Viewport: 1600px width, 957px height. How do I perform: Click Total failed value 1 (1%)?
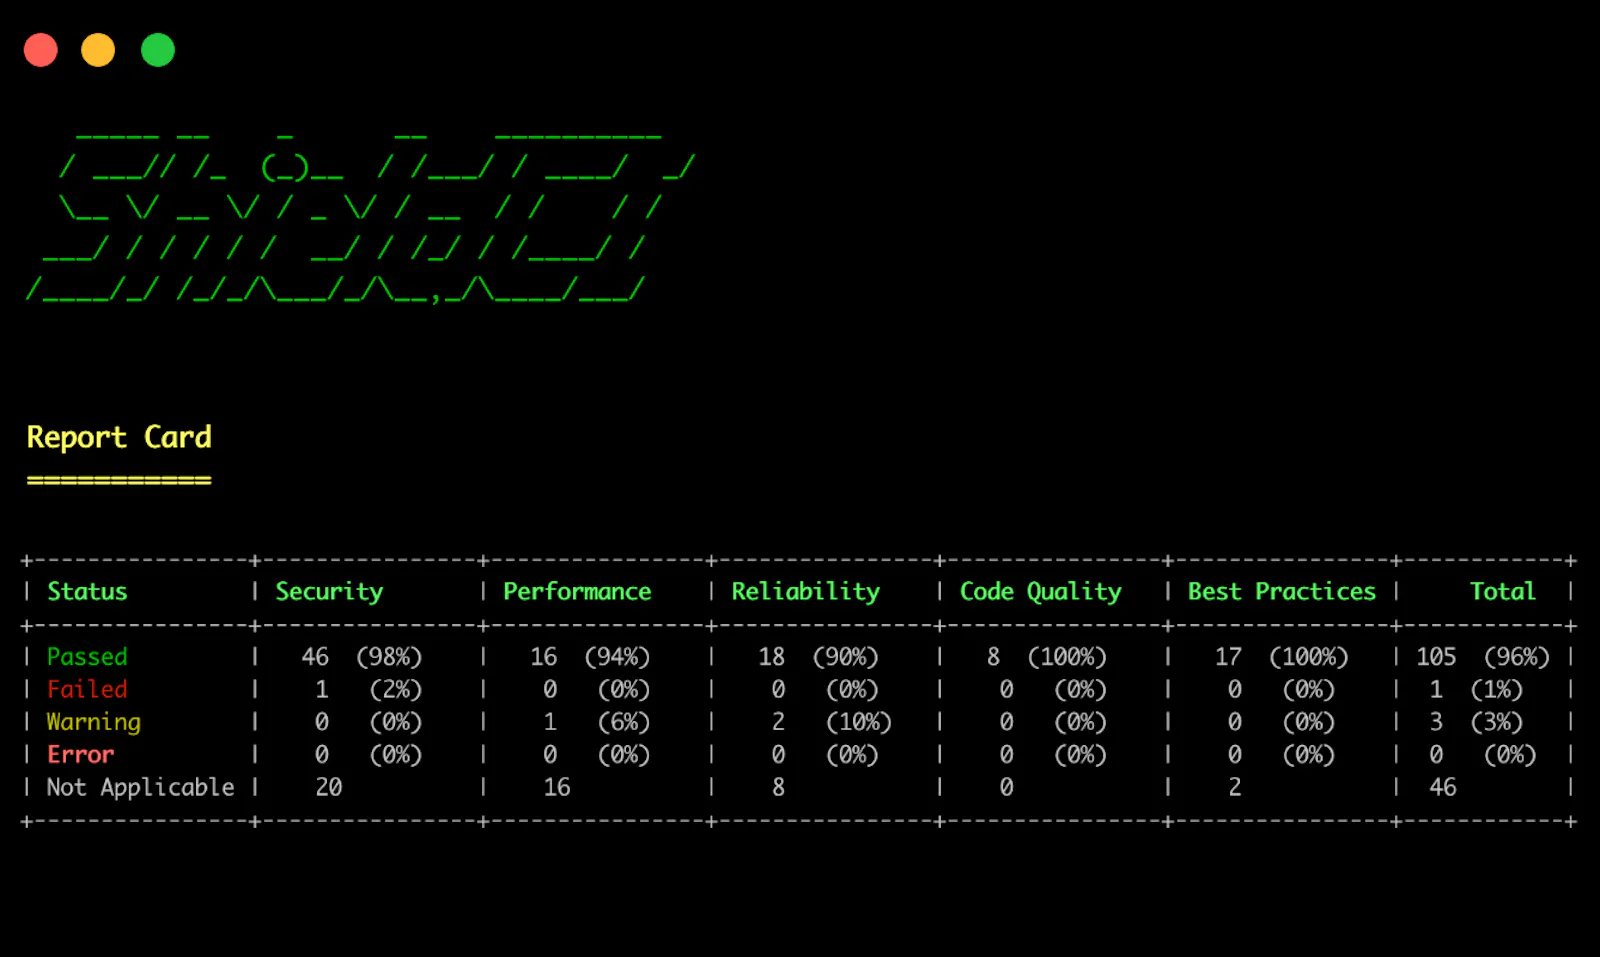click(x=1476, y=689)
